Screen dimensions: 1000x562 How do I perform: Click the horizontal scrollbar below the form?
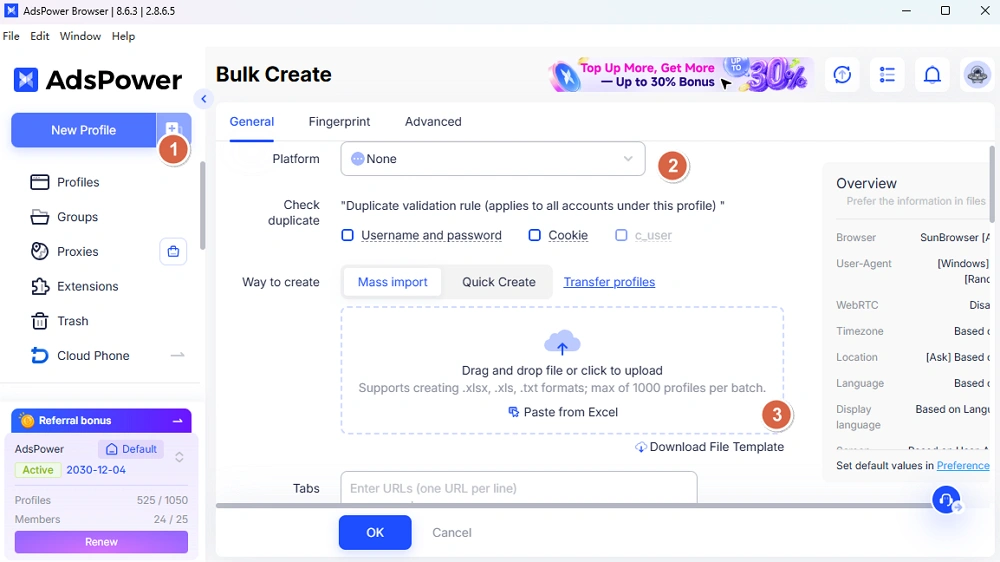click(574, 506)
